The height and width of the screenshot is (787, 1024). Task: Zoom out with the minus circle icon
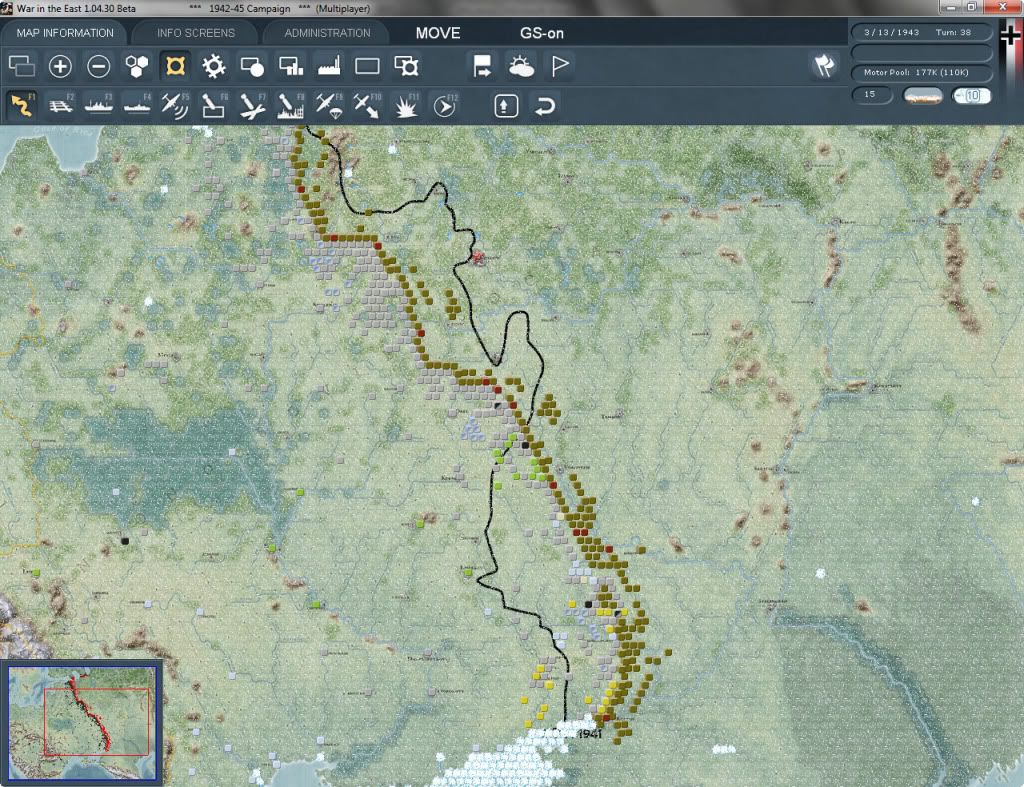point(99,66)
